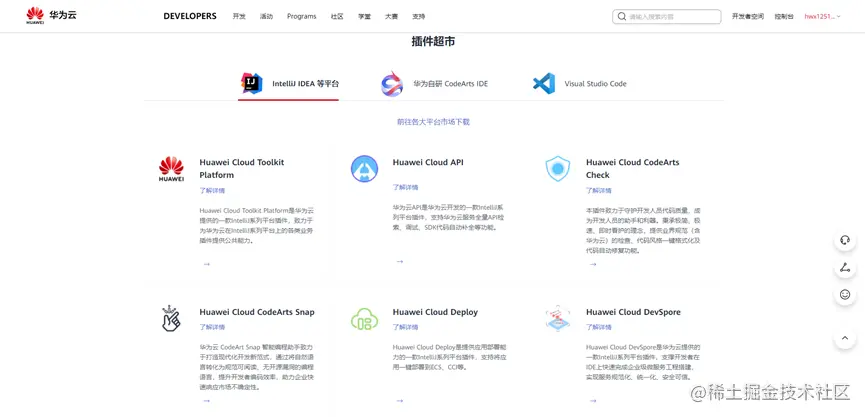The image size is (865, 417).
Task: Click the Huawei Cloud Deploy cloud icon
Action: tap(364, 319)
